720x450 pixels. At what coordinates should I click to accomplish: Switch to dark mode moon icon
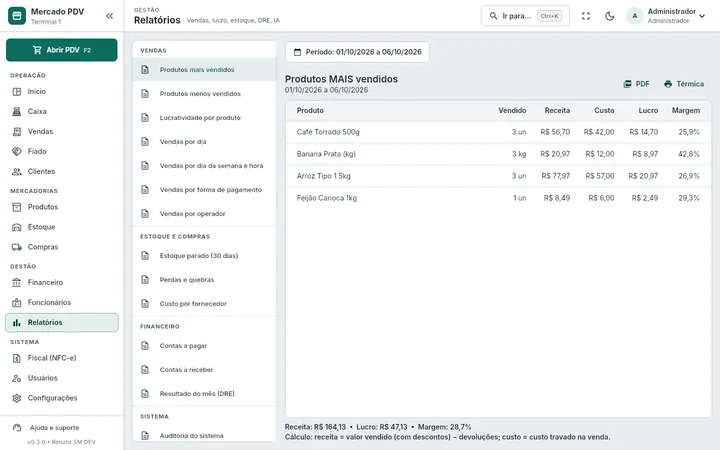(x=609, y=16)
